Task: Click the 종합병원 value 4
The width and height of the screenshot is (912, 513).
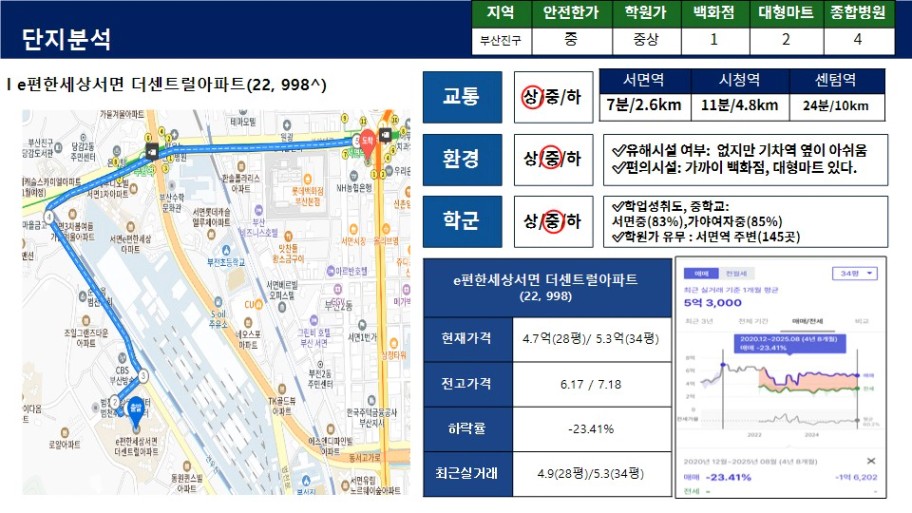Action: (x=858, y=40)
